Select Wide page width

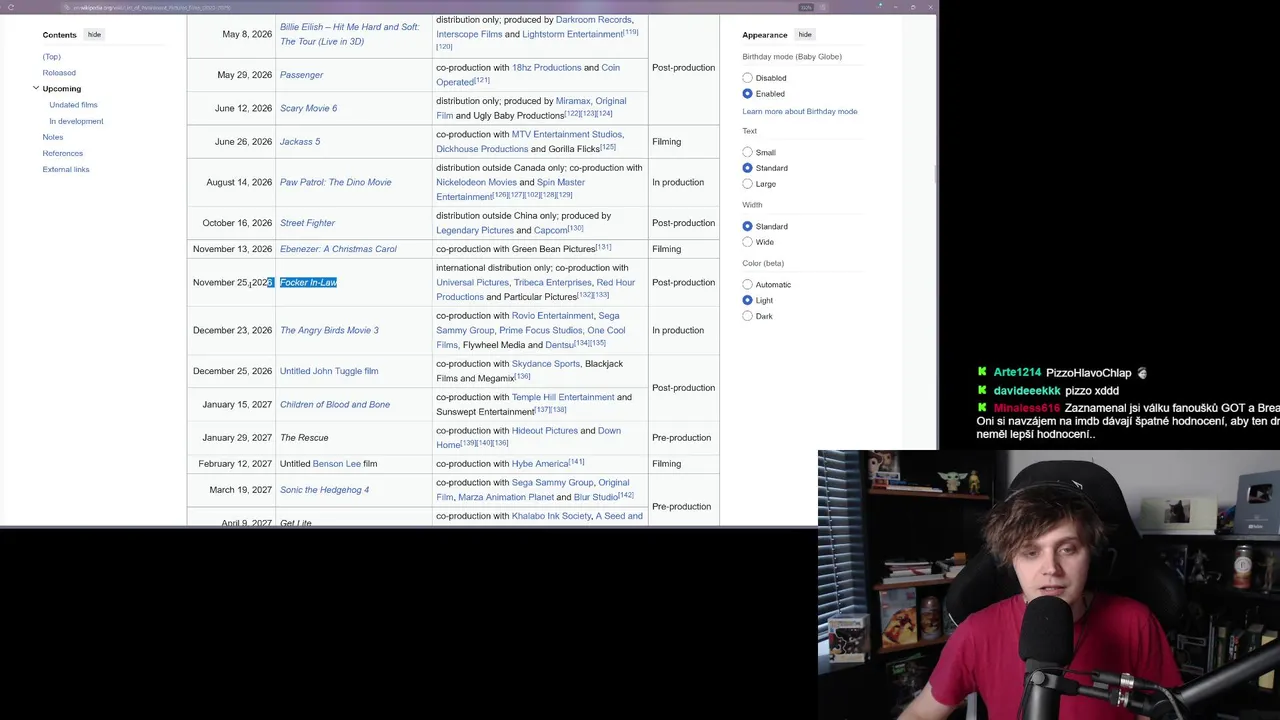(x=747, y=242)
